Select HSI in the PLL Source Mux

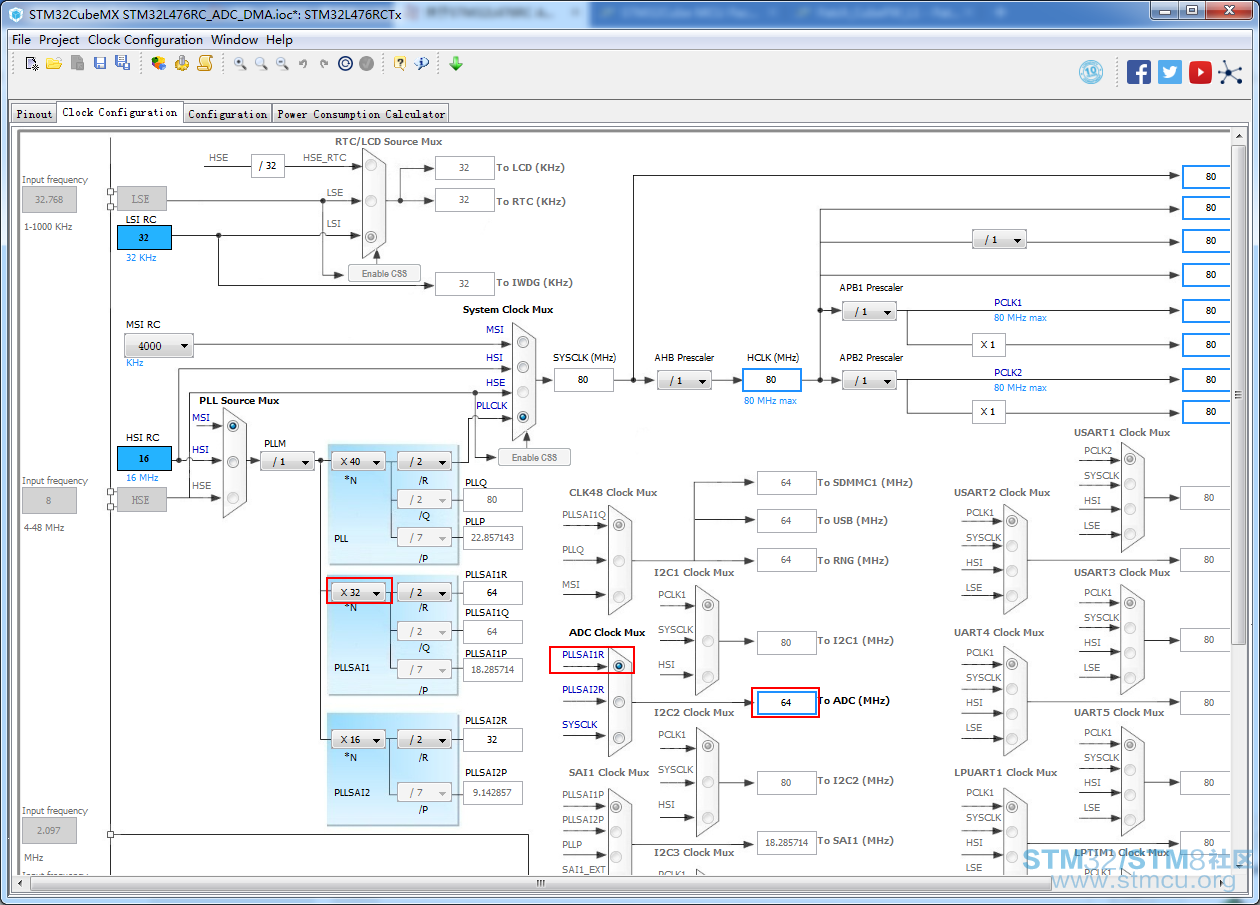point(233,461)
